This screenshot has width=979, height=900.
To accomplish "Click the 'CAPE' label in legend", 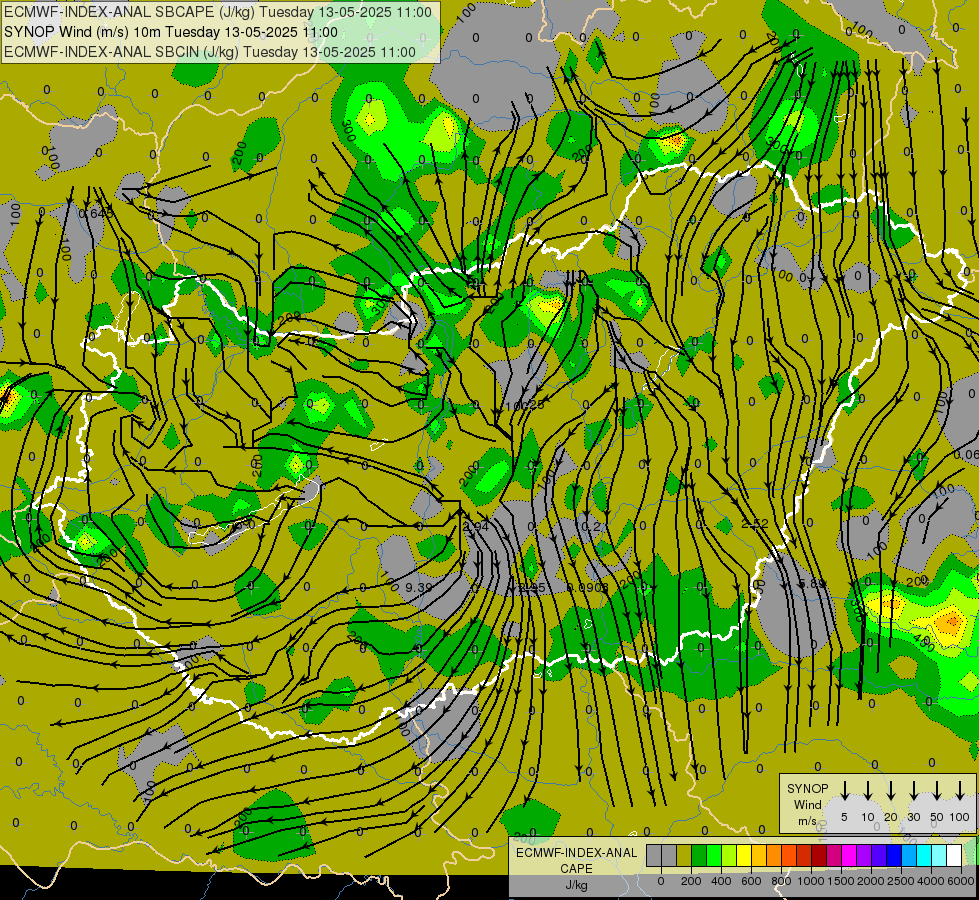I will 576,869.
